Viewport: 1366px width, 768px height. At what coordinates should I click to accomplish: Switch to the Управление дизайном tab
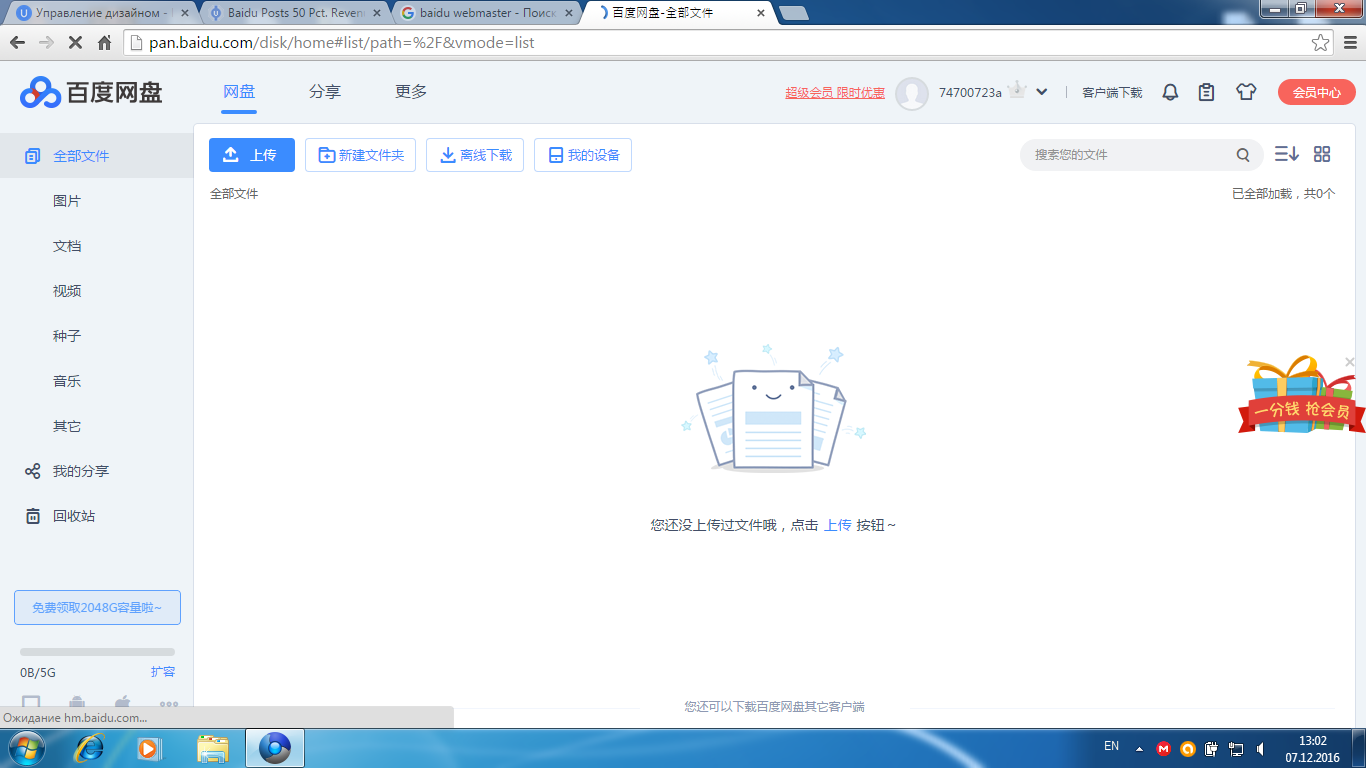coord(103,13)
